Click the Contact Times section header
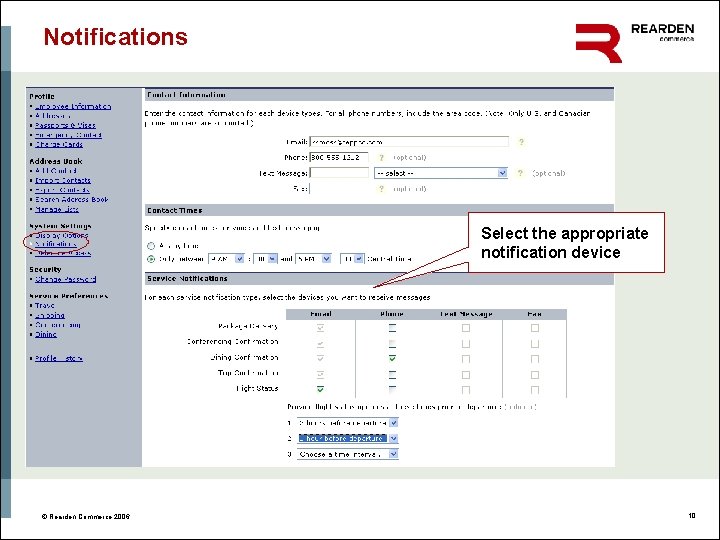Image resolution: width=720 pixels, height=540 pixels. (379, 210)
